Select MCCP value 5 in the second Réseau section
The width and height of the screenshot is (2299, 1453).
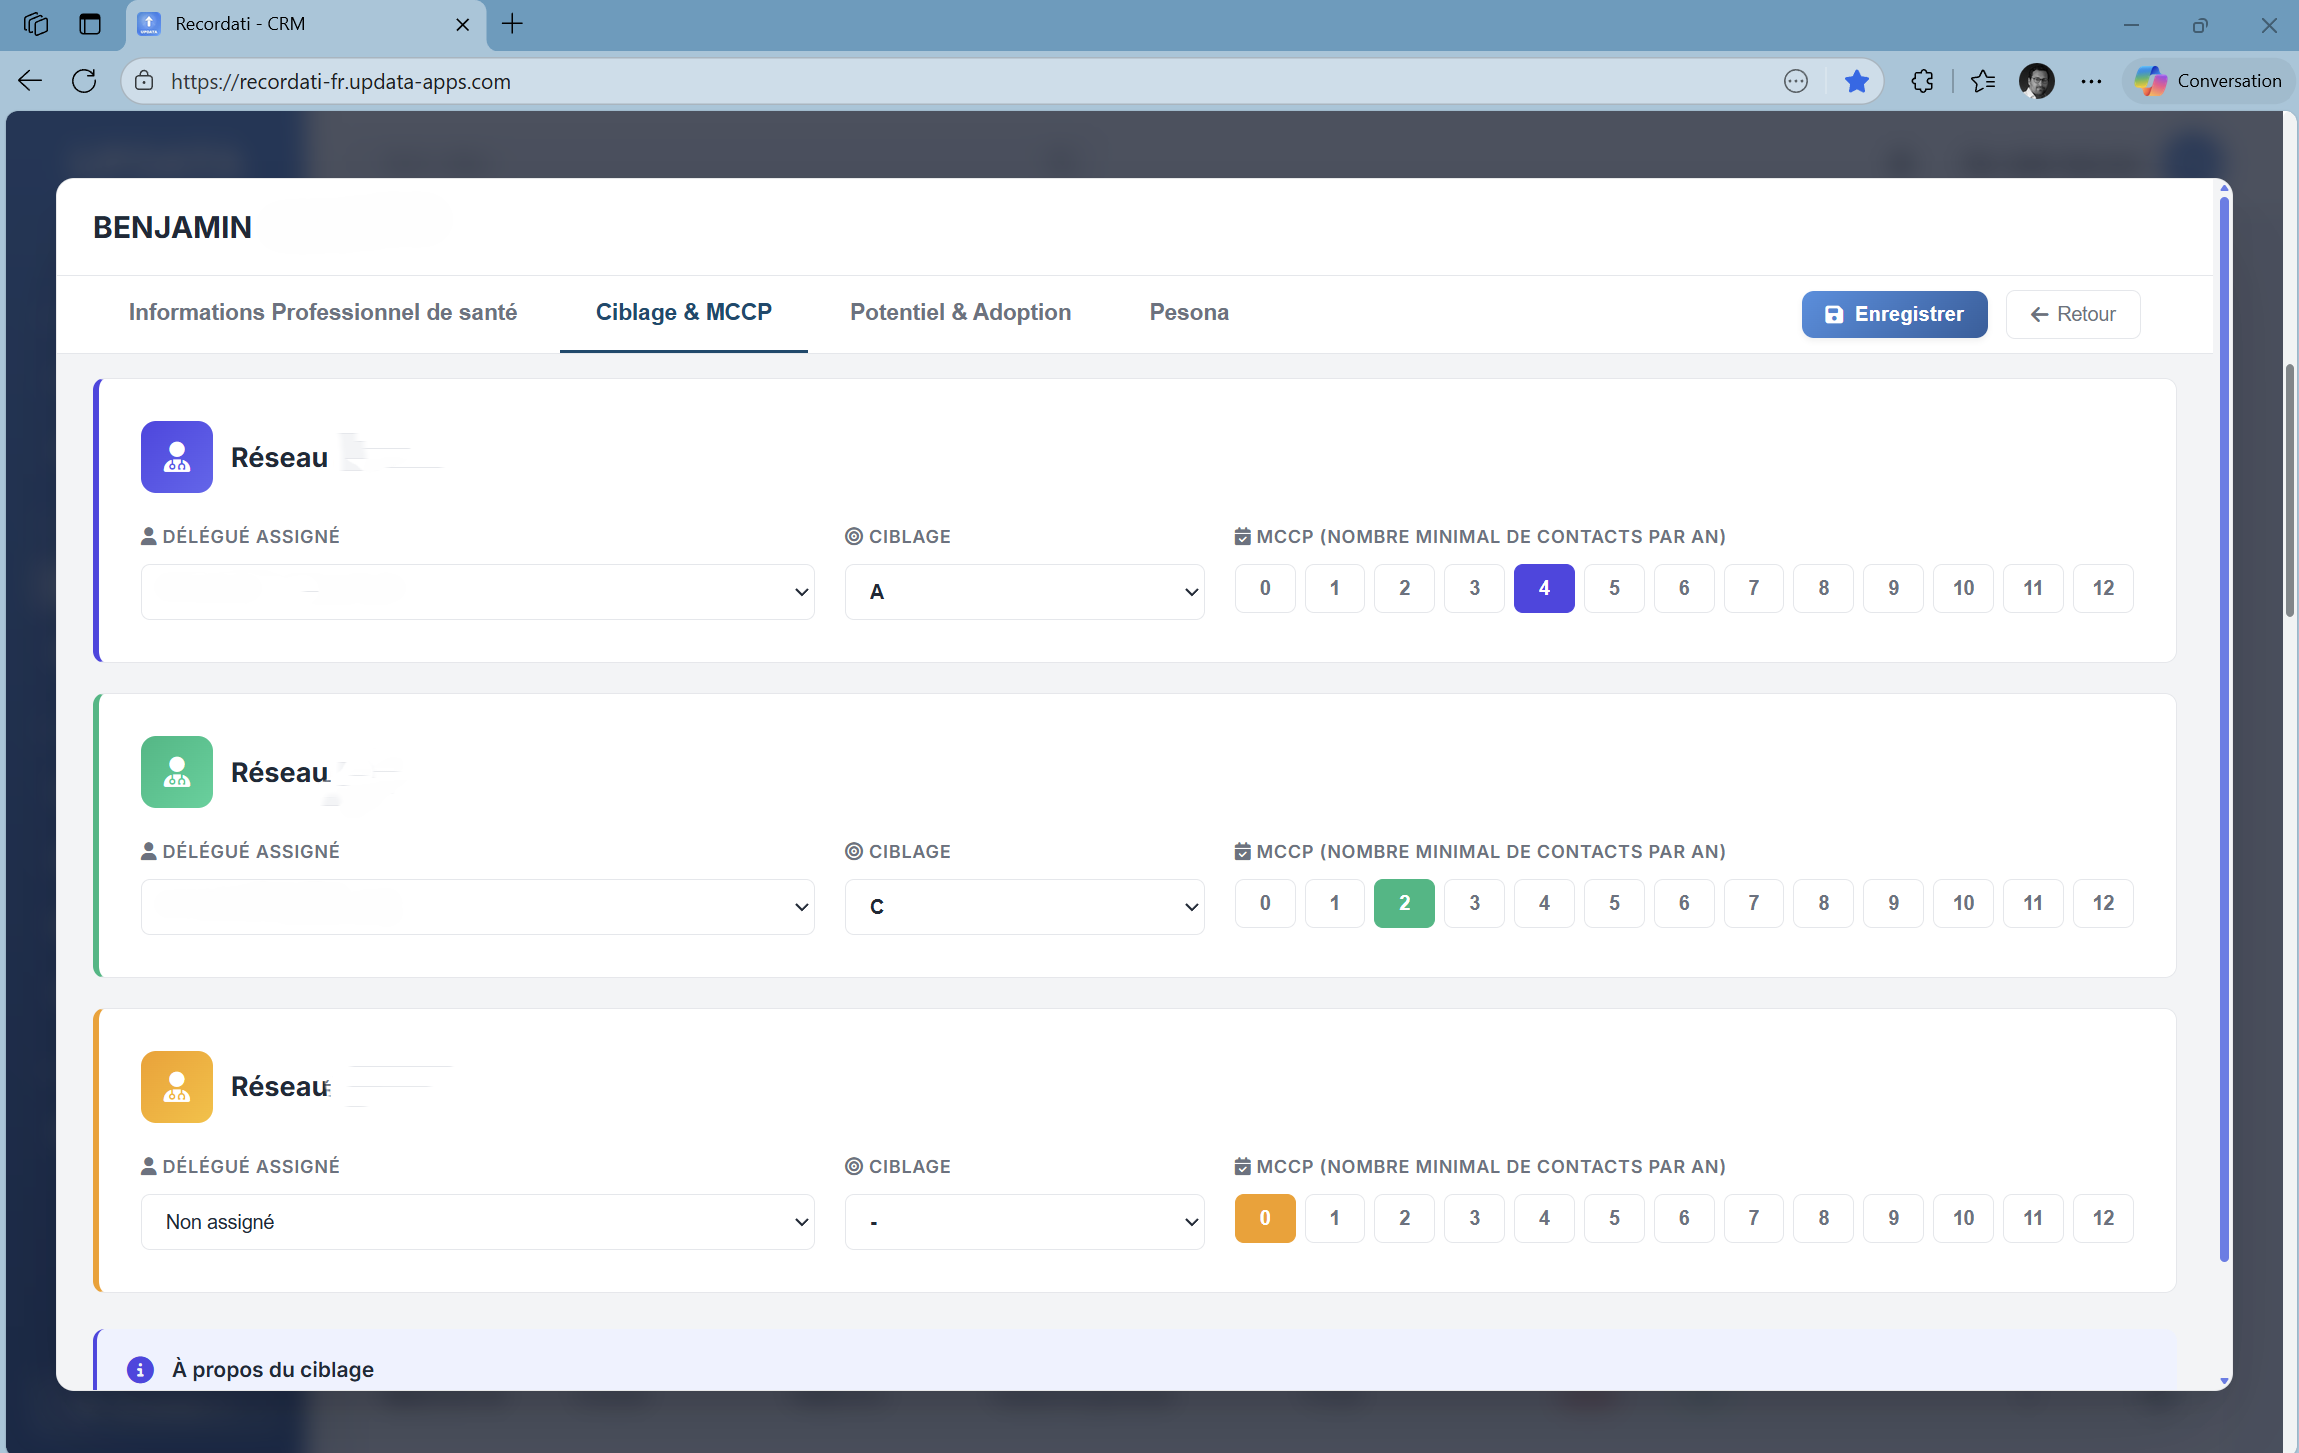(x=1614, y=903)
